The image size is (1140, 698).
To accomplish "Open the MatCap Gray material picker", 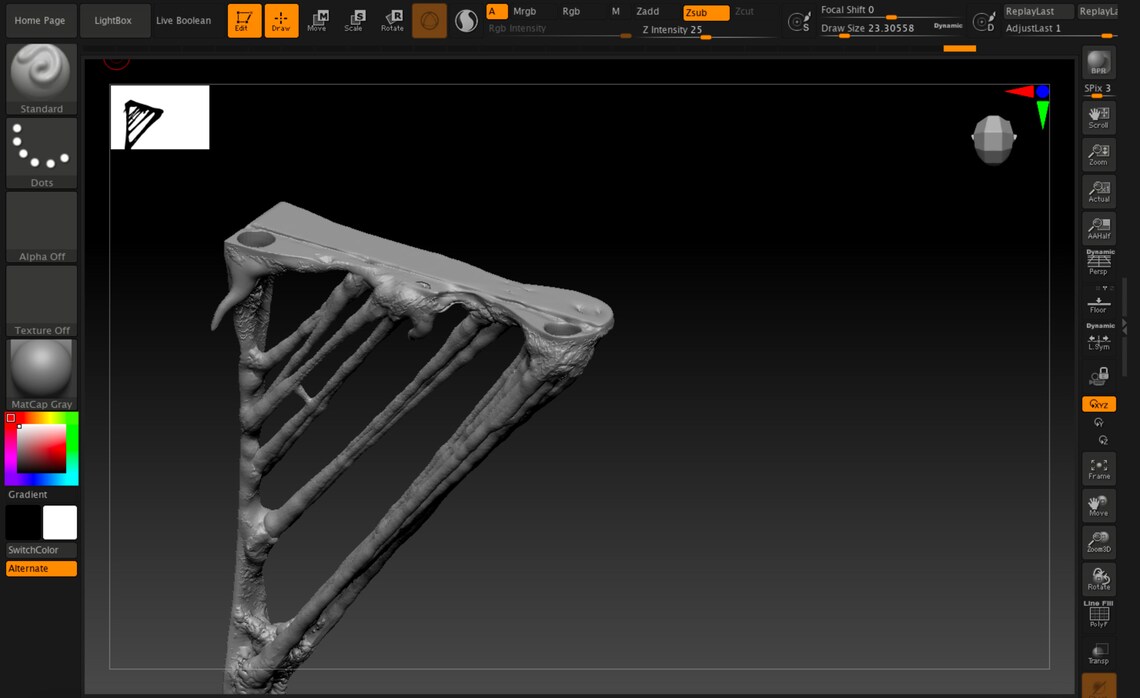I will point(41,374).
